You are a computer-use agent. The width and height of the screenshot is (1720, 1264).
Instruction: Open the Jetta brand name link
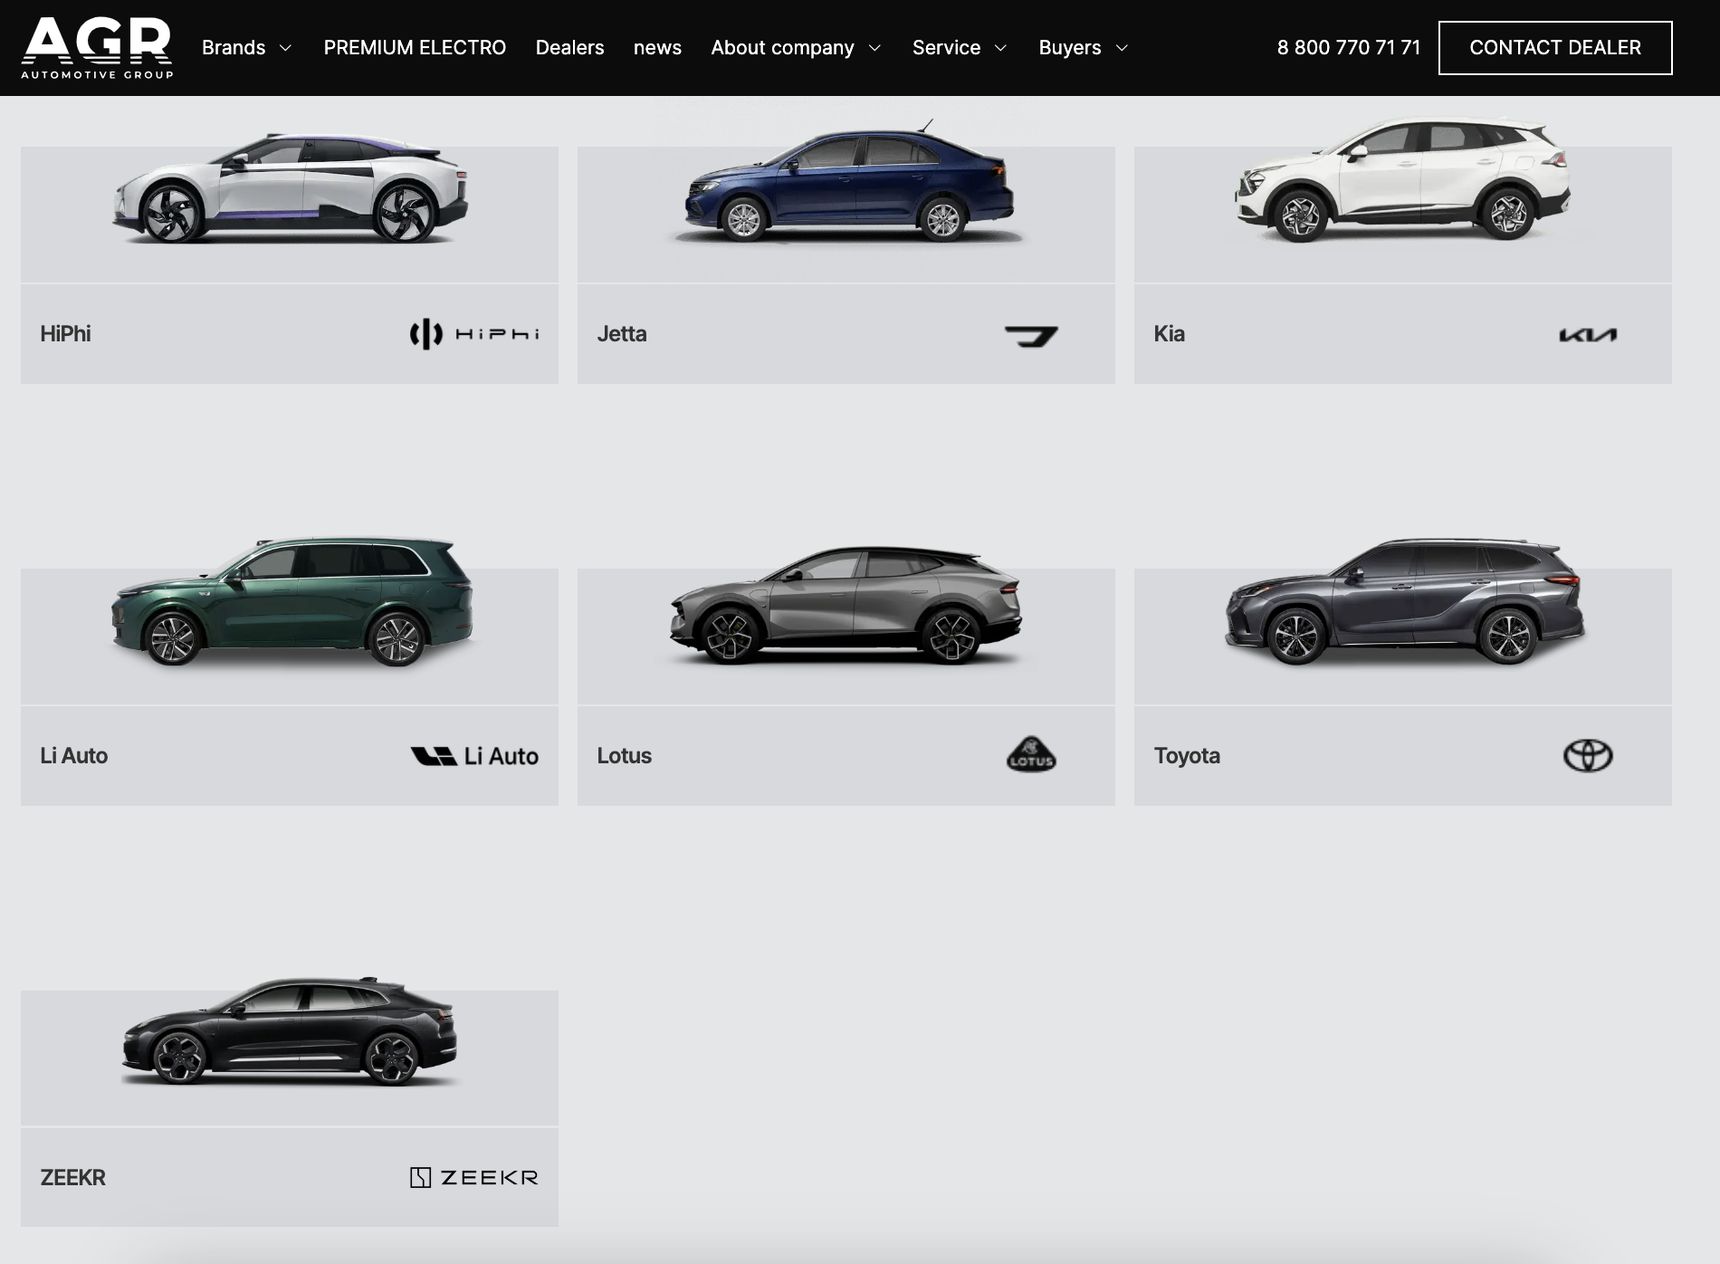pyautogui.click(x=622, y=334)
